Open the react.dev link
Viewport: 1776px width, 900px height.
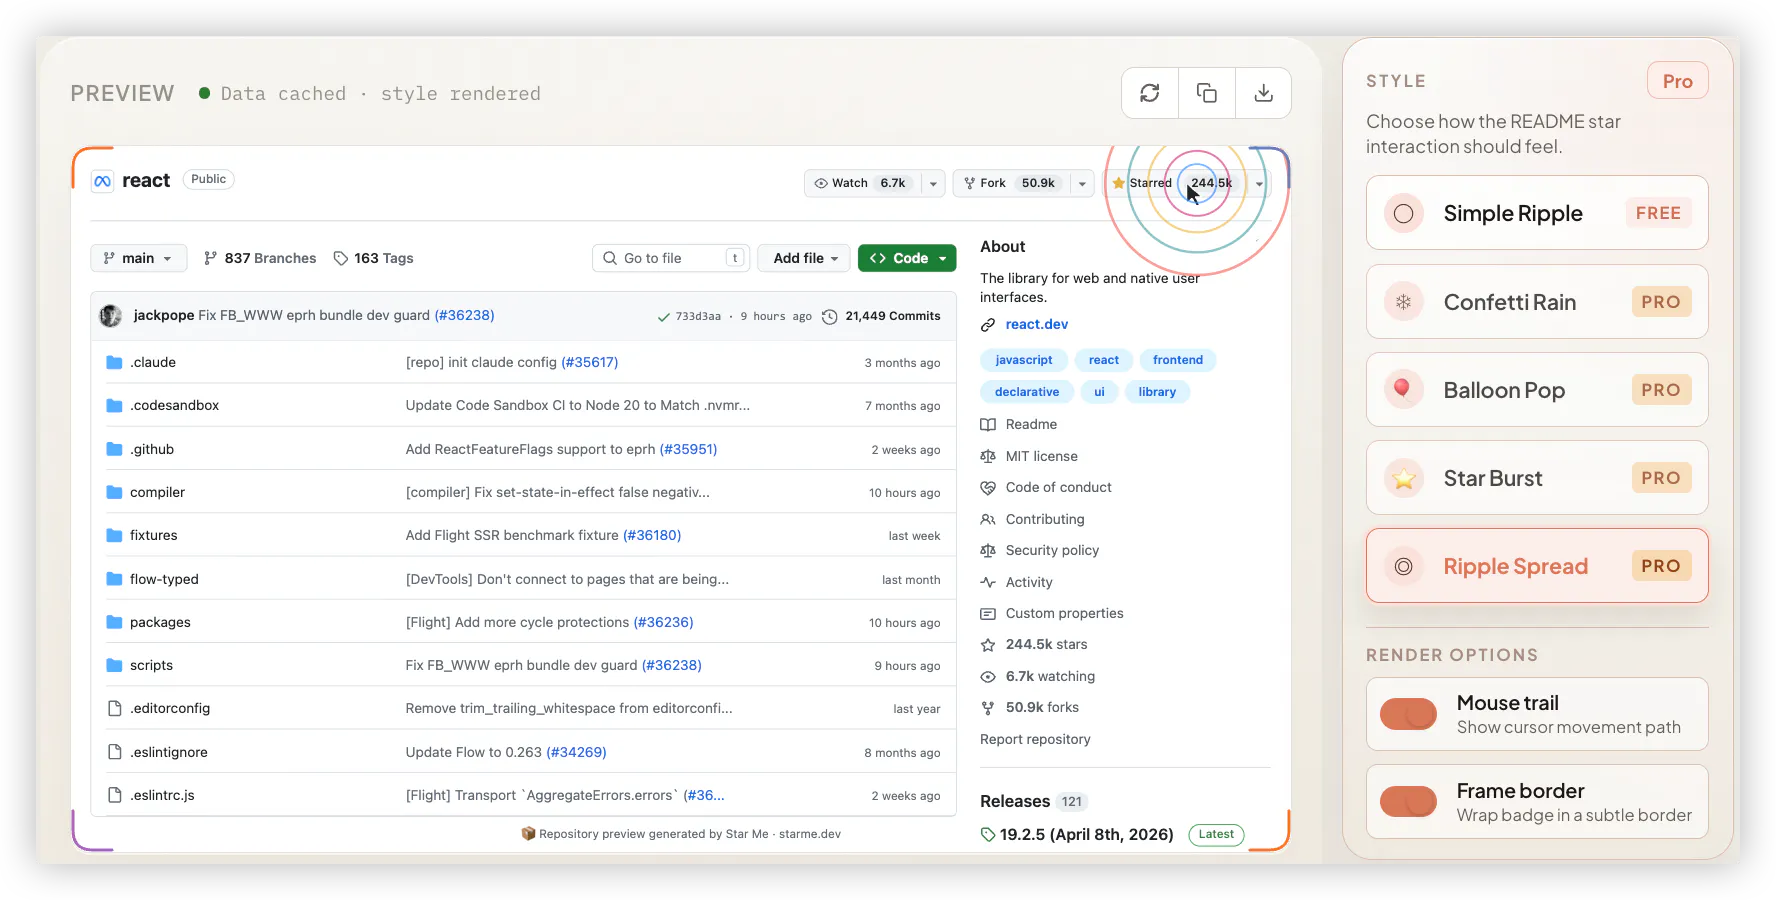tap(1037, 324)
